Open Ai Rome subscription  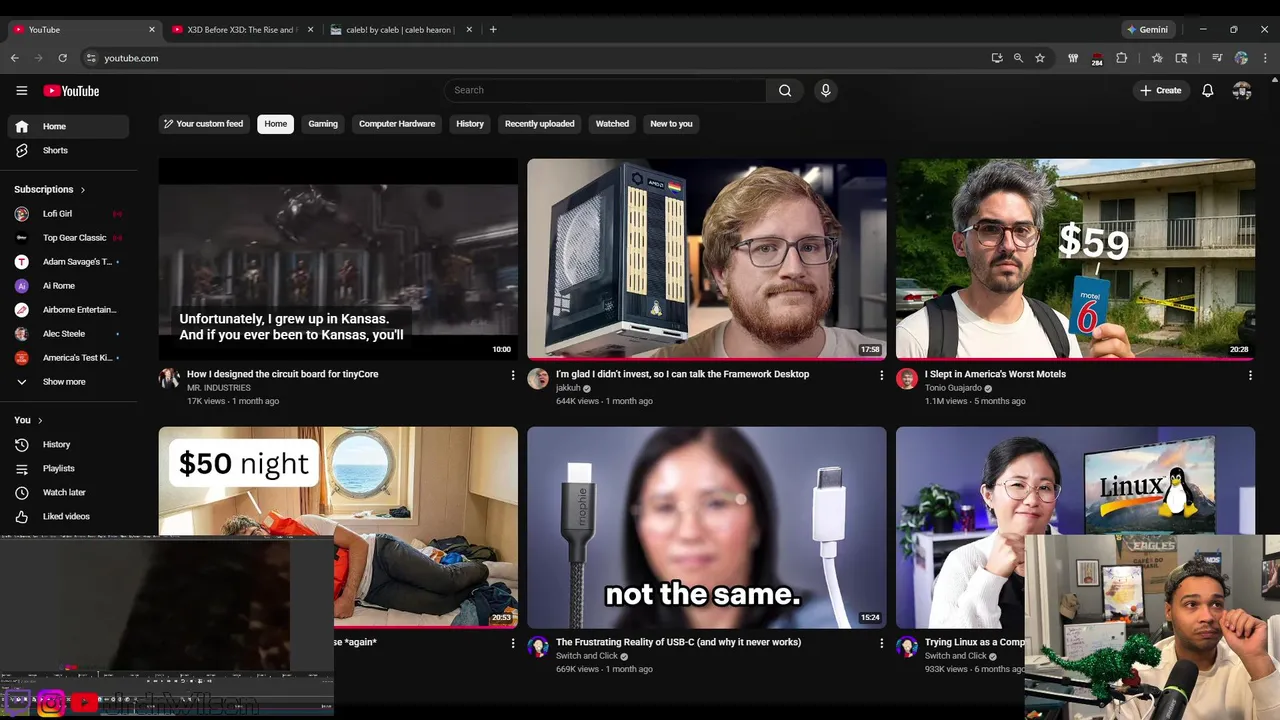(68, 286)
